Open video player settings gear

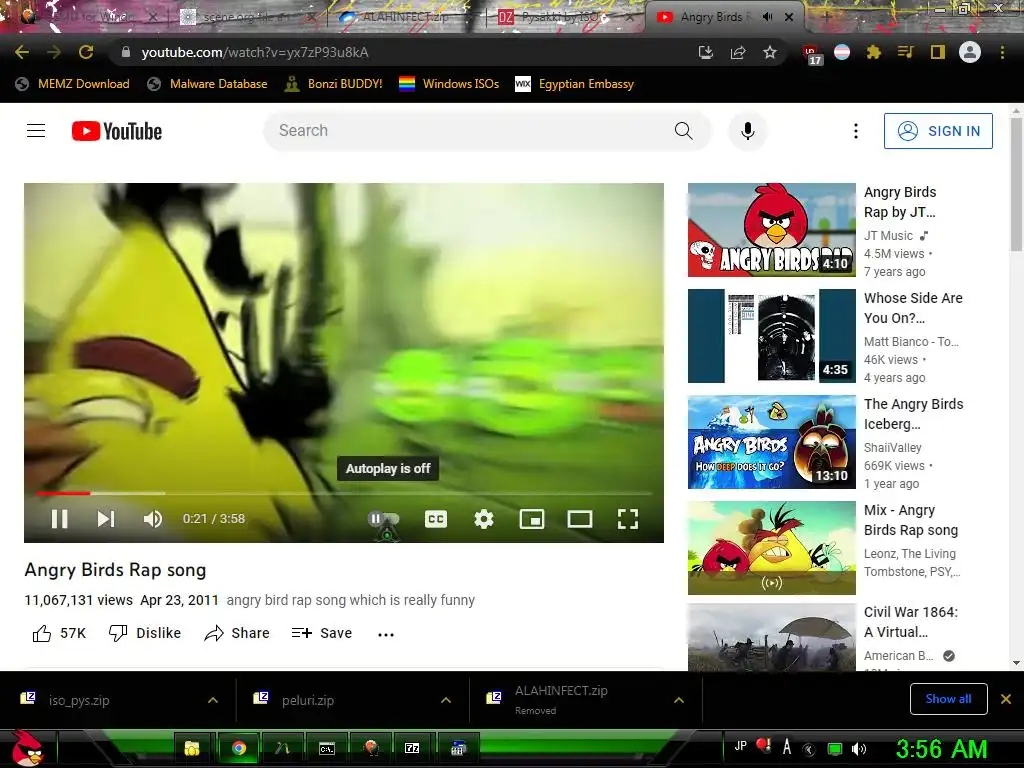click(x=484, y=519)
